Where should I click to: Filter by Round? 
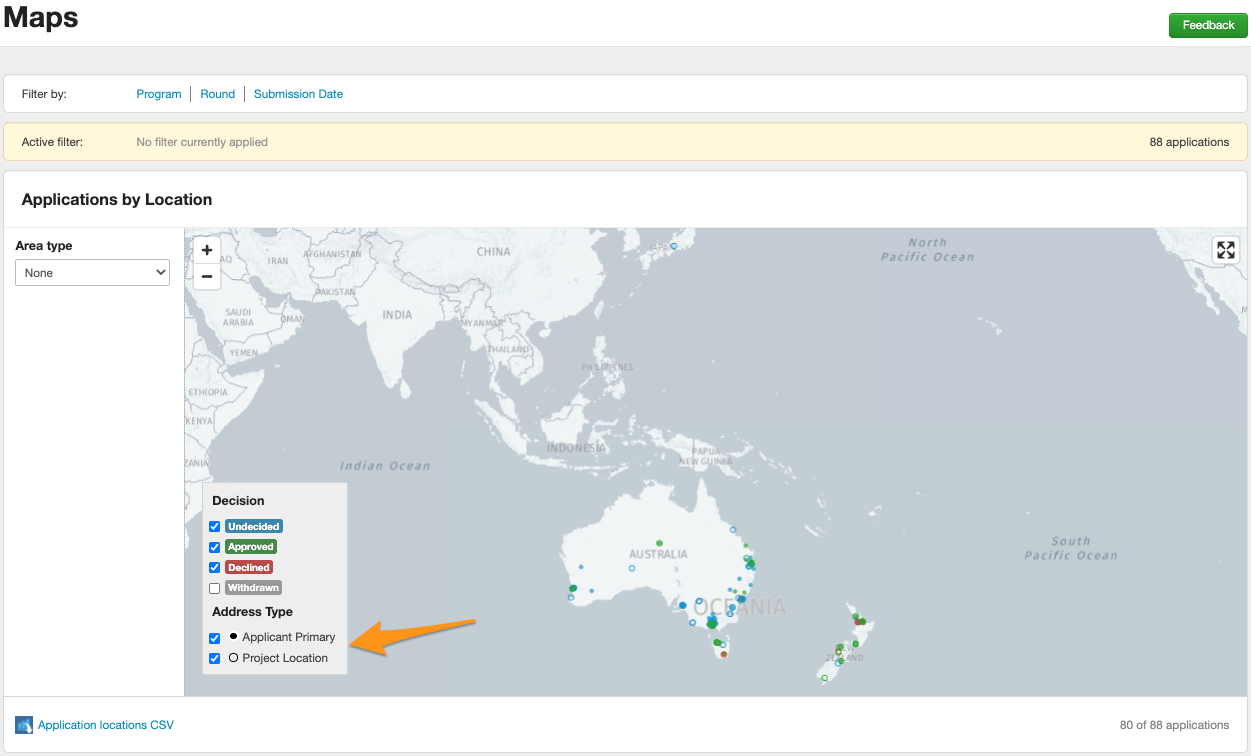(217, 94)
